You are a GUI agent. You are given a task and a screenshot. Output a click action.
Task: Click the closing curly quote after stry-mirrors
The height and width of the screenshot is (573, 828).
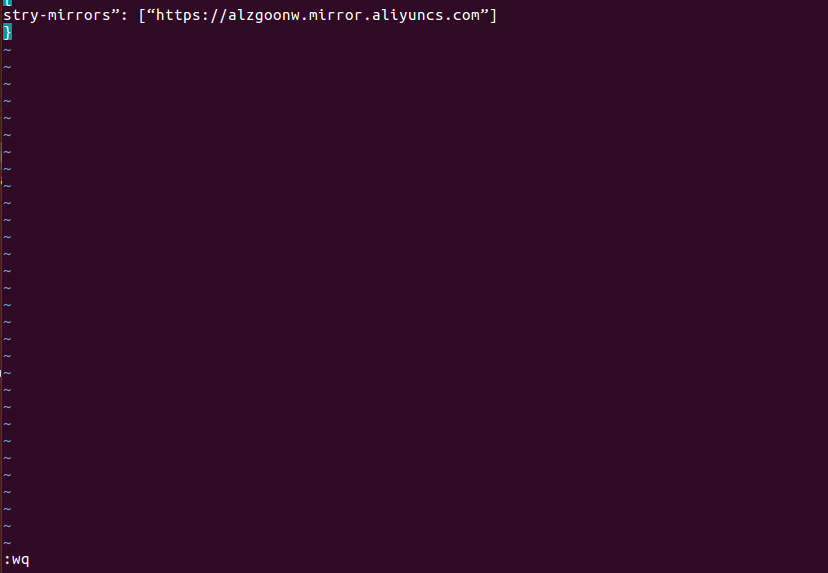[x=116, y=12]
